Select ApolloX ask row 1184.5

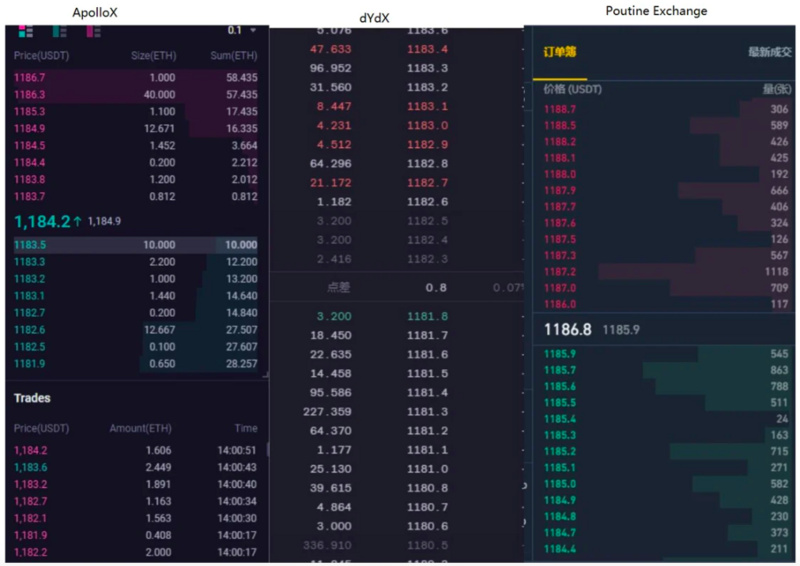136,145
